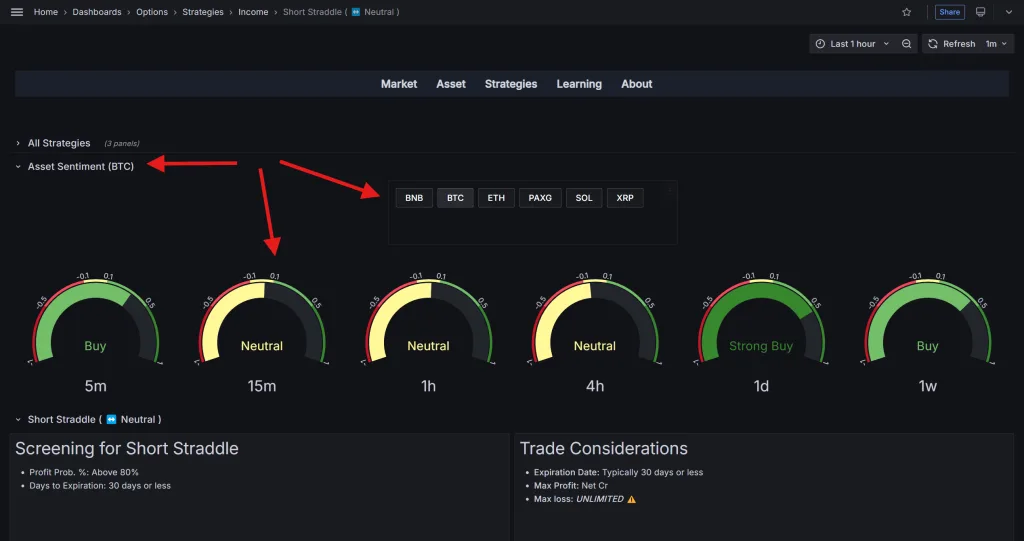Click the 4h Neutral sentiment gauge

[x=595, y=320]
